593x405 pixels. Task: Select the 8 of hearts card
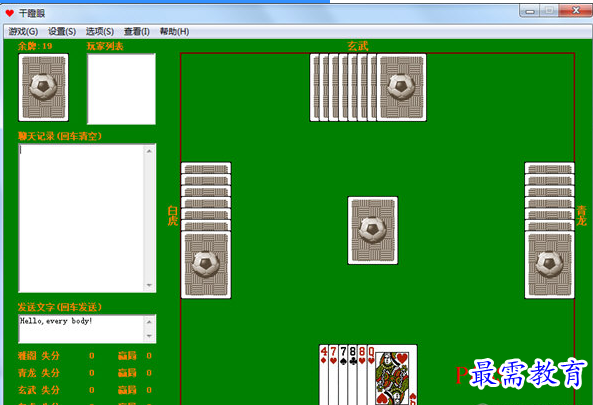point(362,374)
